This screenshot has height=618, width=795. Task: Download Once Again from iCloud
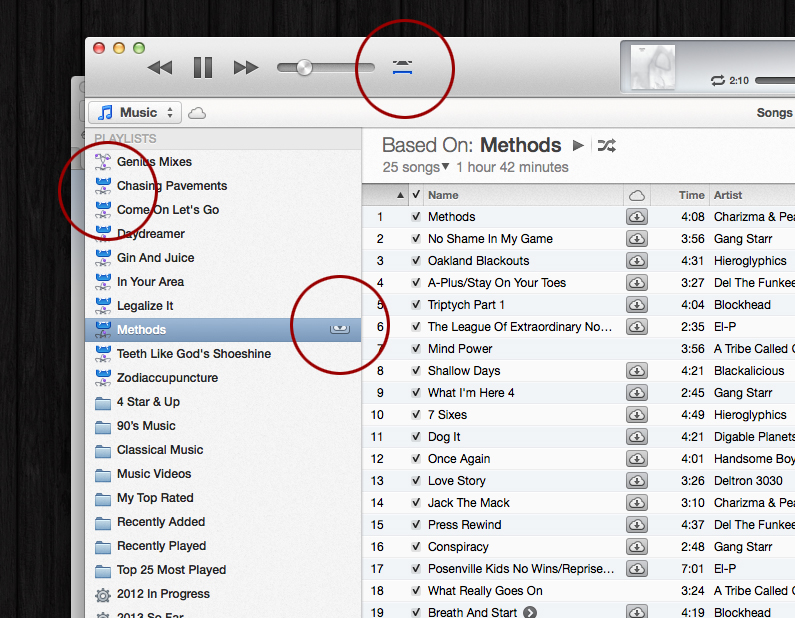click(x=637, y=459)
